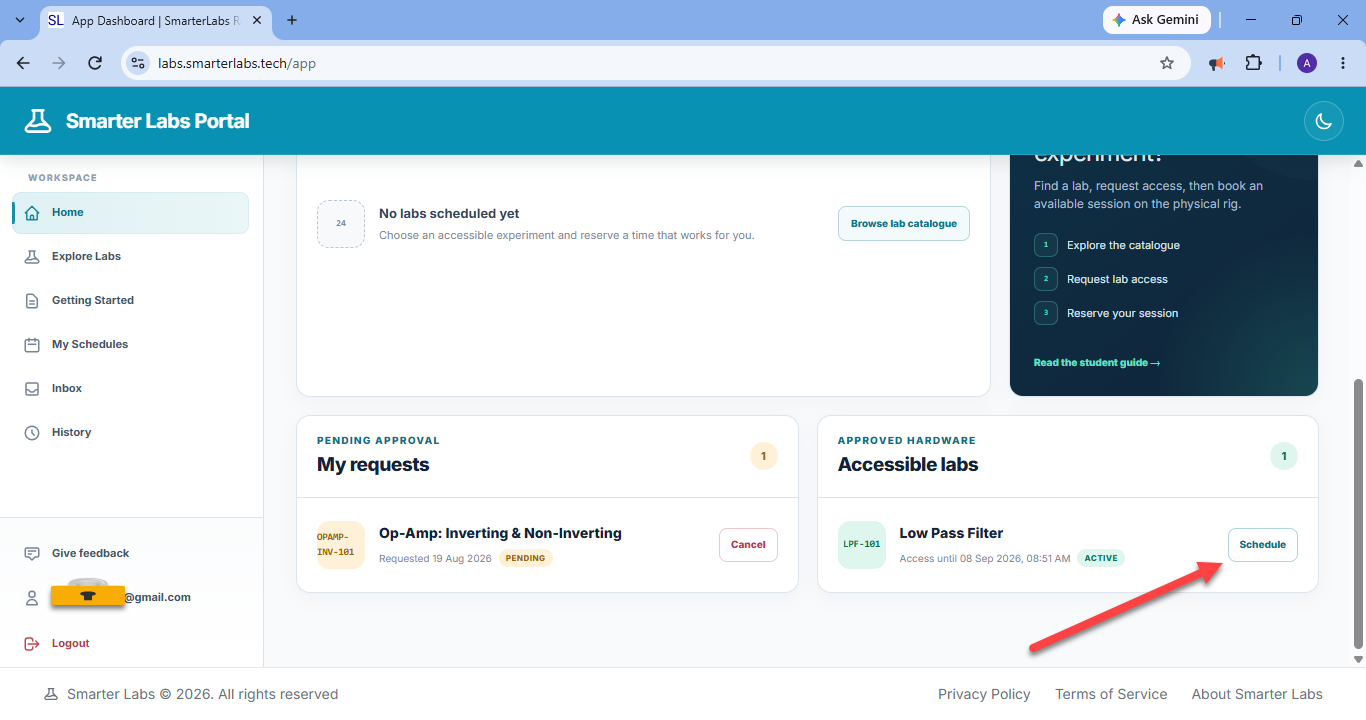Click the user profile person icon
This screenshot has width=1366, height=720.
(32, 598)
